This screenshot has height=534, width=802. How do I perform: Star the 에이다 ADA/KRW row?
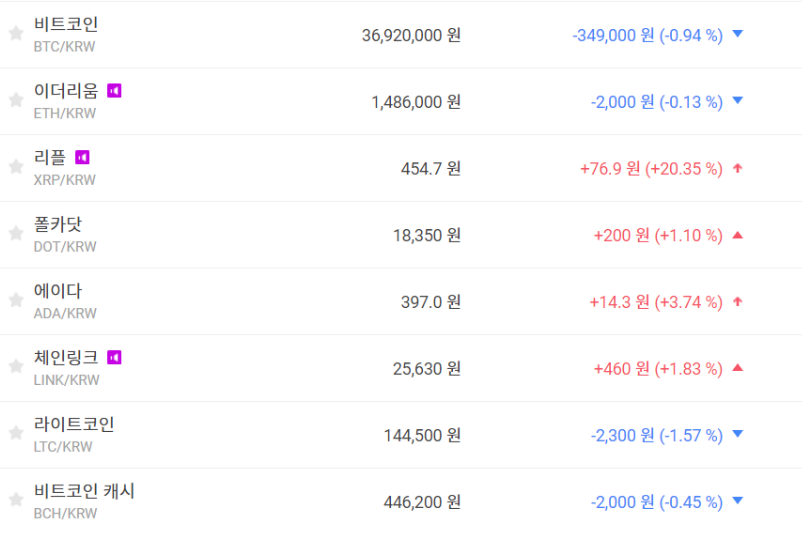15,300
